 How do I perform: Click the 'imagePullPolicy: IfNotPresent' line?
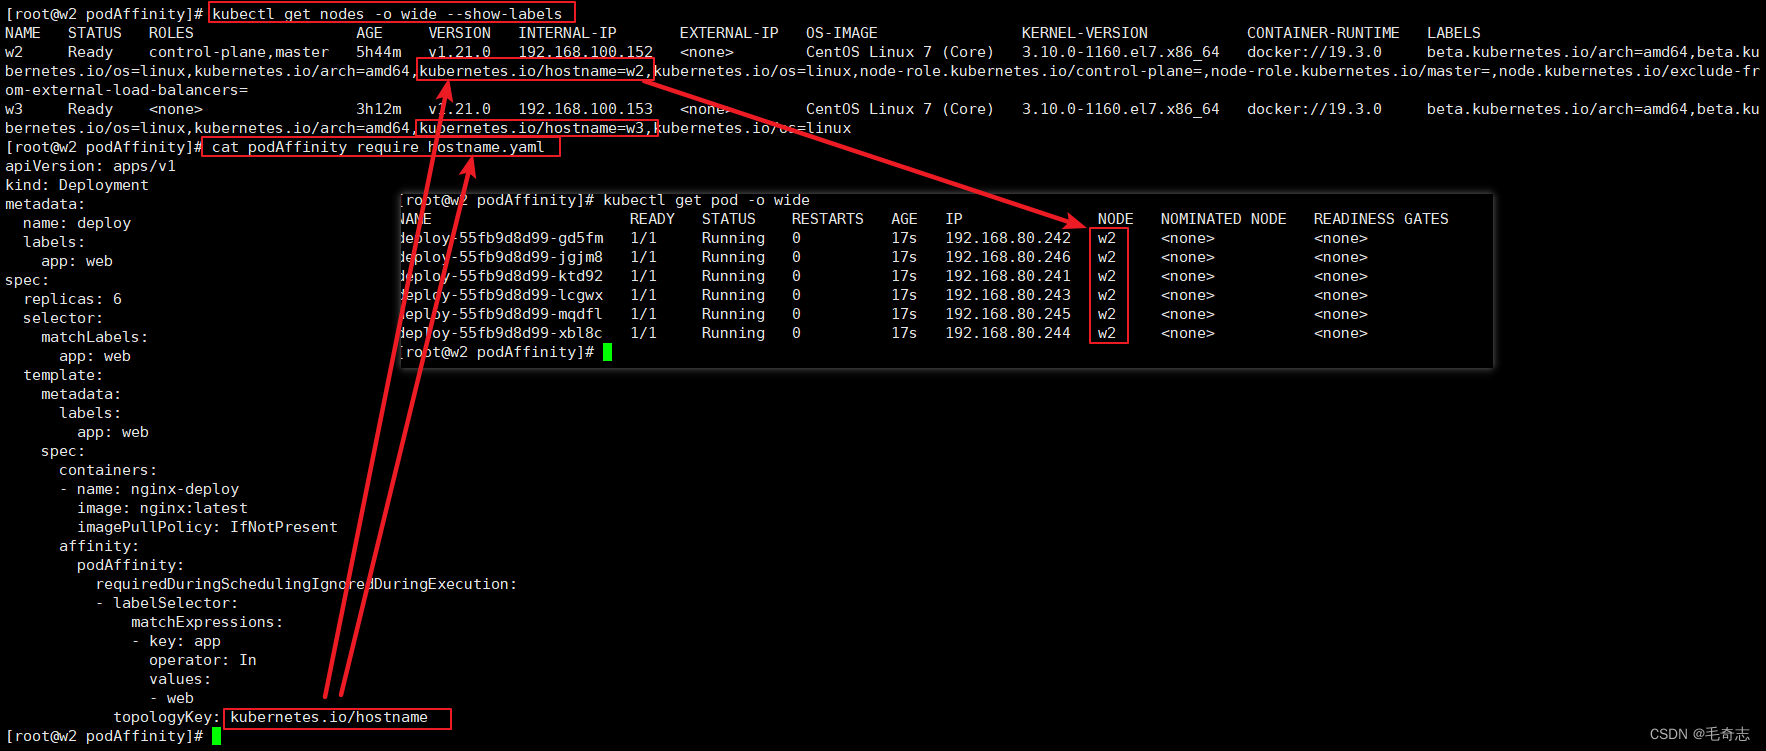pos(207,527)
